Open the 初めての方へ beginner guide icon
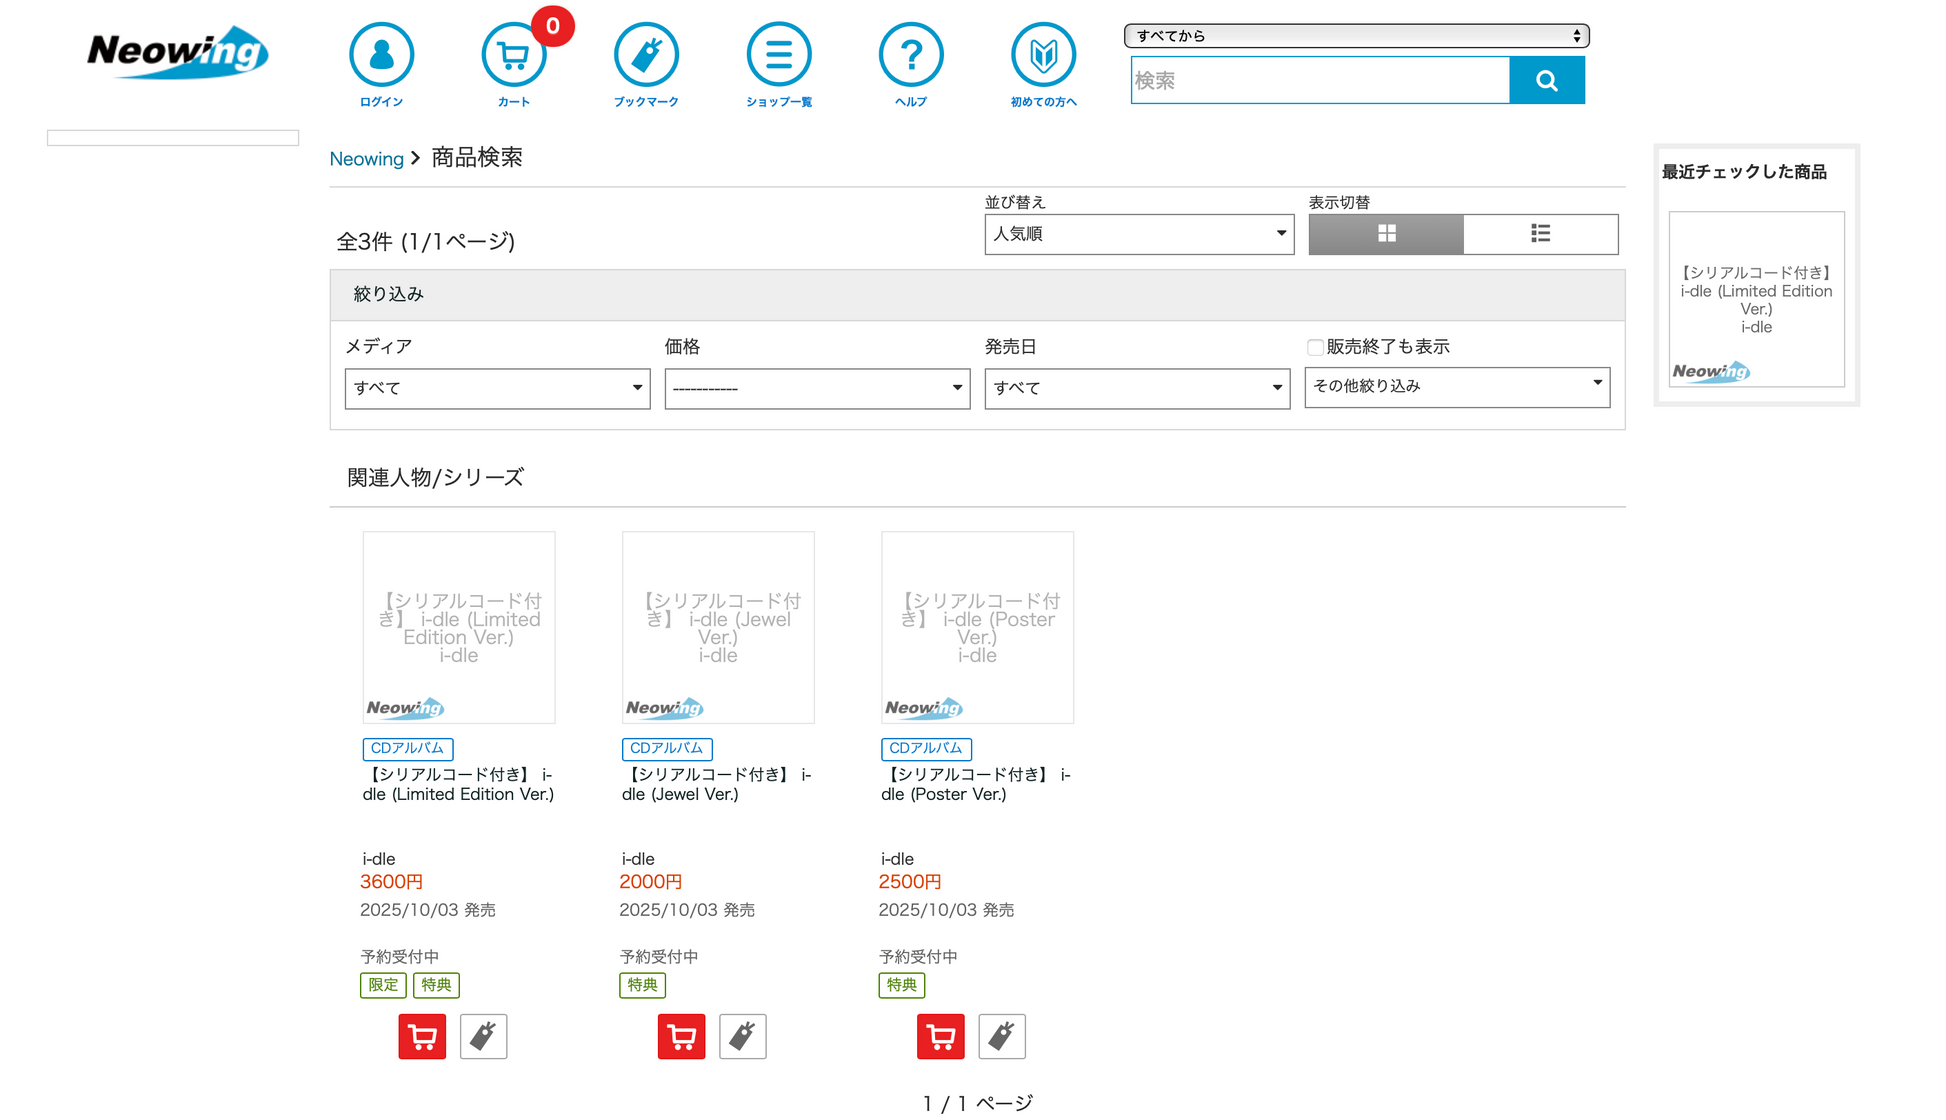 1043,65
